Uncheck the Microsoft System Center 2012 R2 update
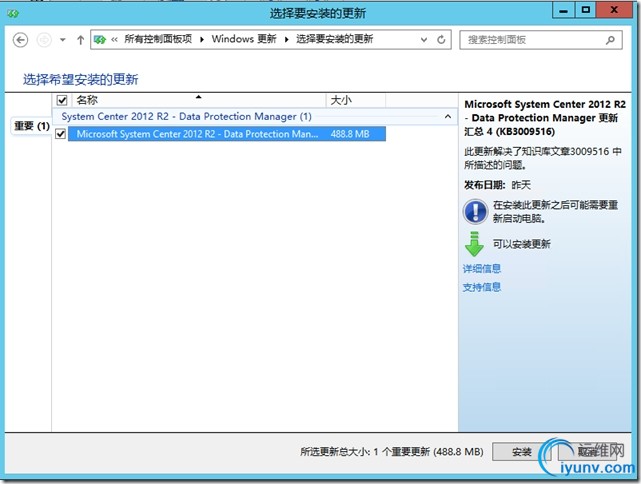This screenshot has height=484, width=641. [x=61, y=134]
